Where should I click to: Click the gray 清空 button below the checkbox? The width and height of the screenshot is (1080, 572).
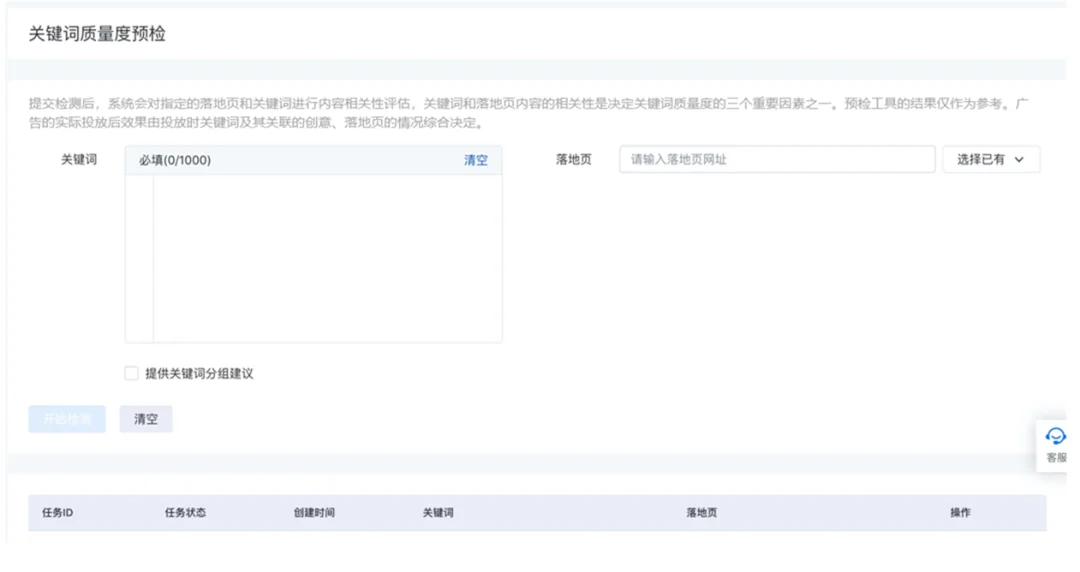(x=146, y=419)
